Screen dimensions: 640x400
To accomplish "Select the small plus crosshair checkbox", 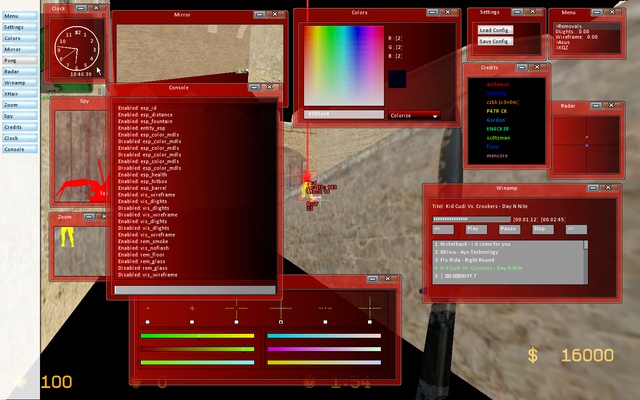I will (192, 322).
